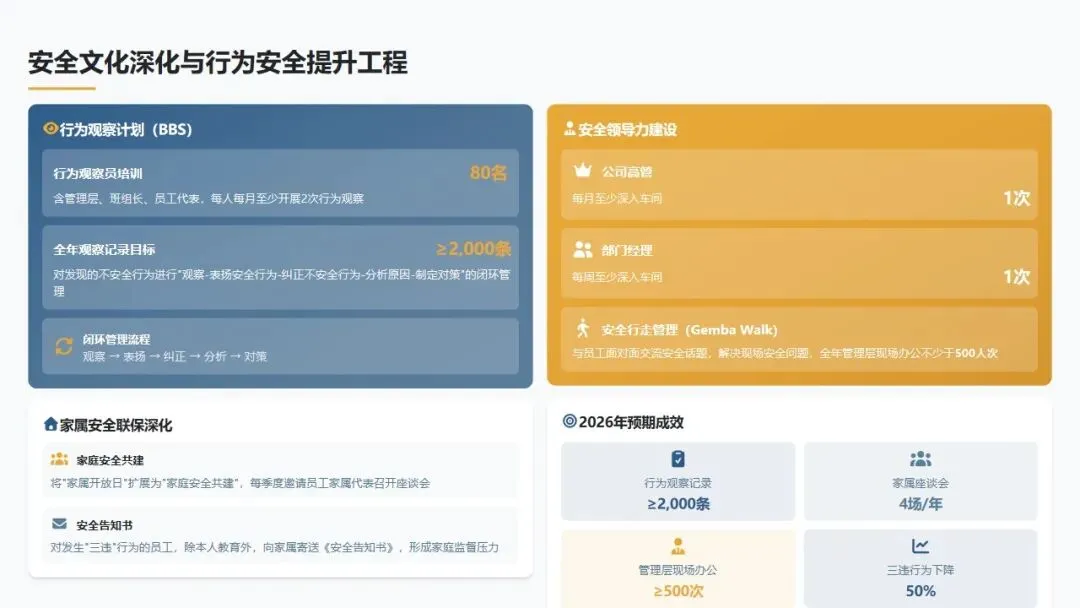1080x608 pixels.
Task: Click the house icon beside 家属安全联保深化
Action: pyautogui.click(x=50, y=423)
